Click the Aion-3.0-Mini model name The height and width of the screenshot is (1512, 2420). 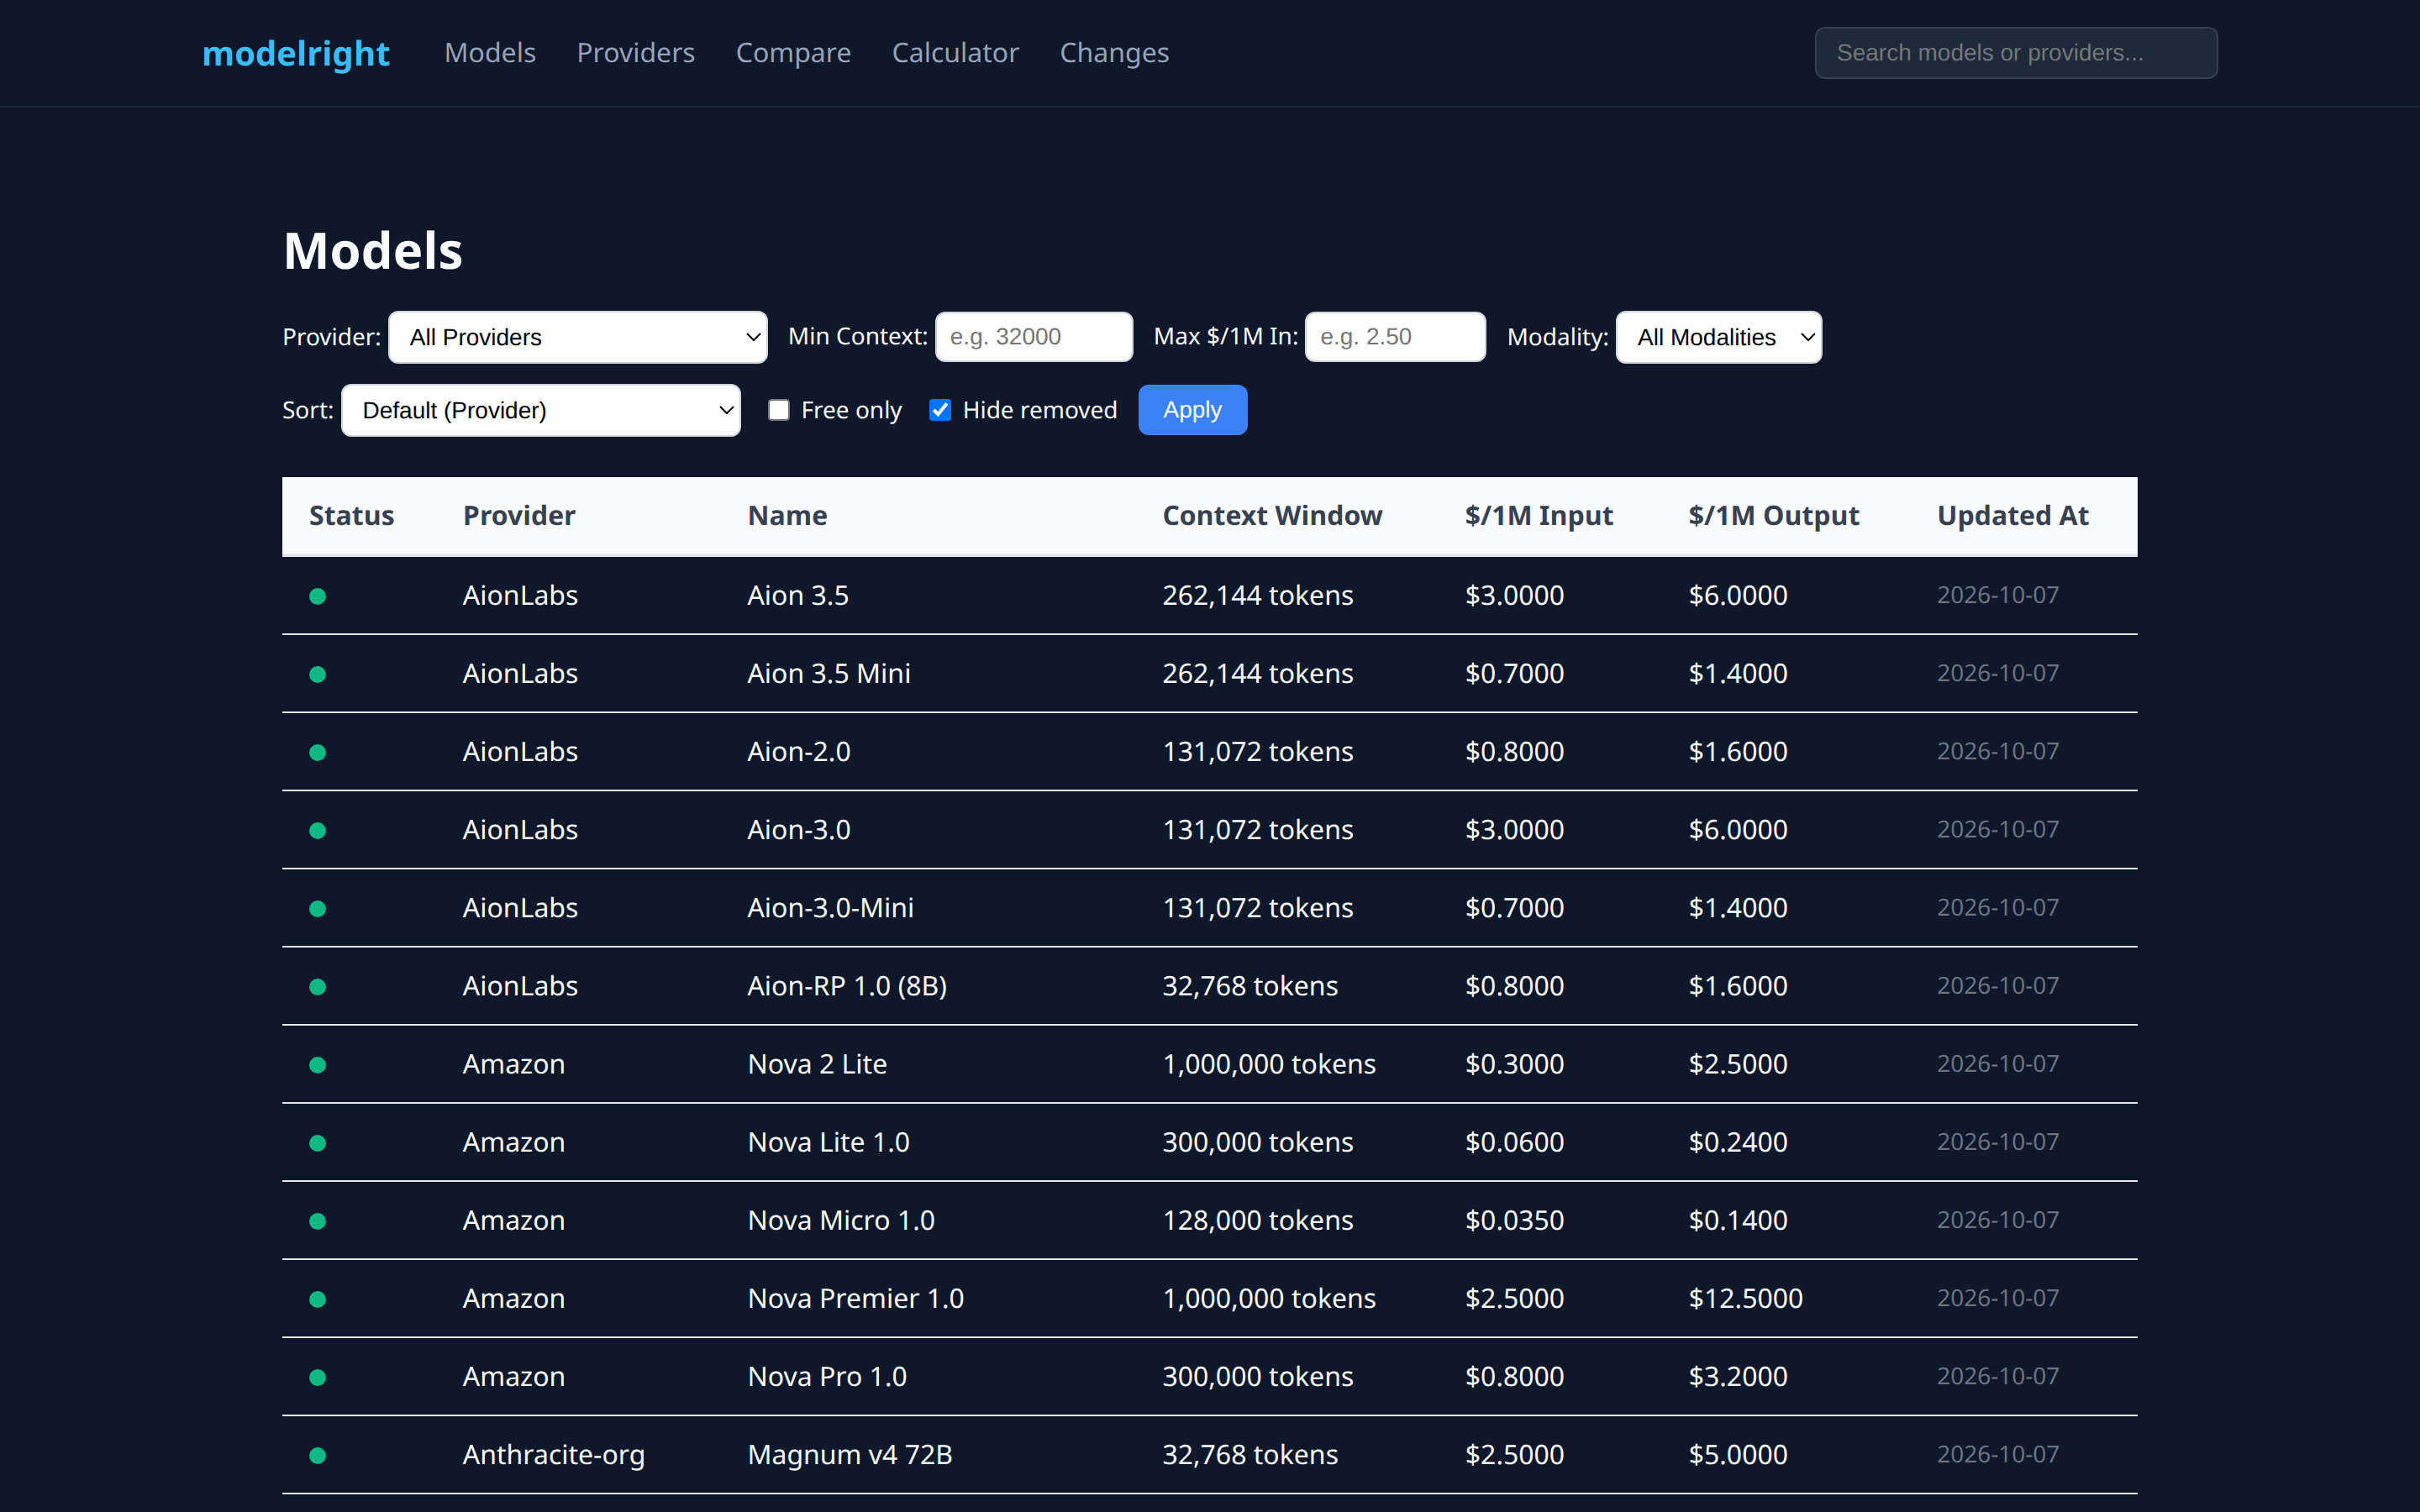pos(831,908)
